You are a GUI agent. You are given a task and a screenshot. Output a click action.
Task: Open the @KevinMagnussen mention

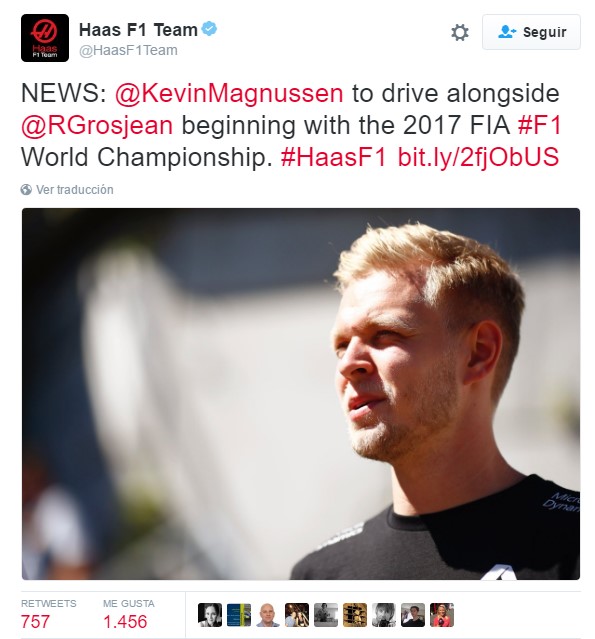(229, 93)
